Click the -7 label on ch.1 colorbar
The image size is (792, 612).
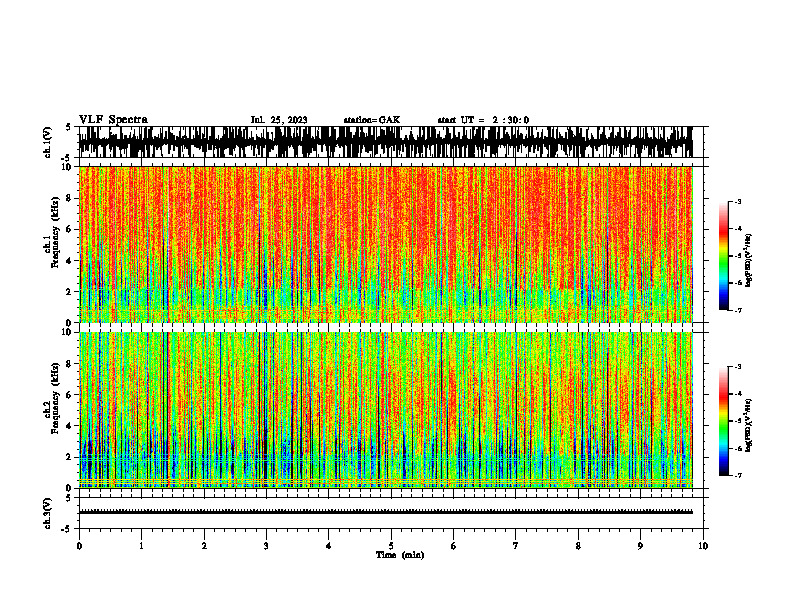[x=738, y=310]
